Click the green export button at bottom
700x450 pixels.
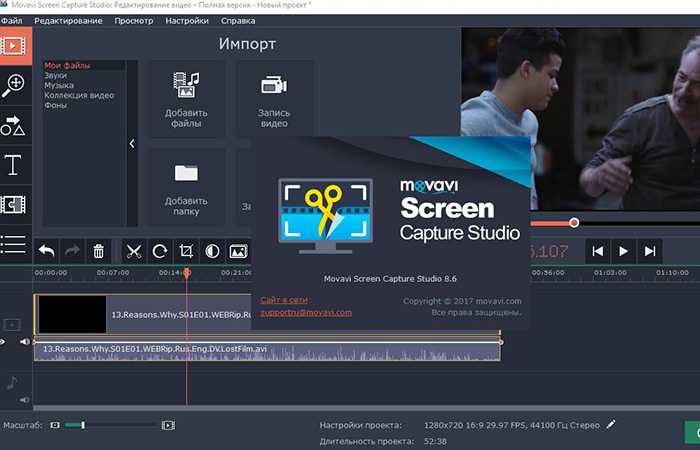pos(692,433)
